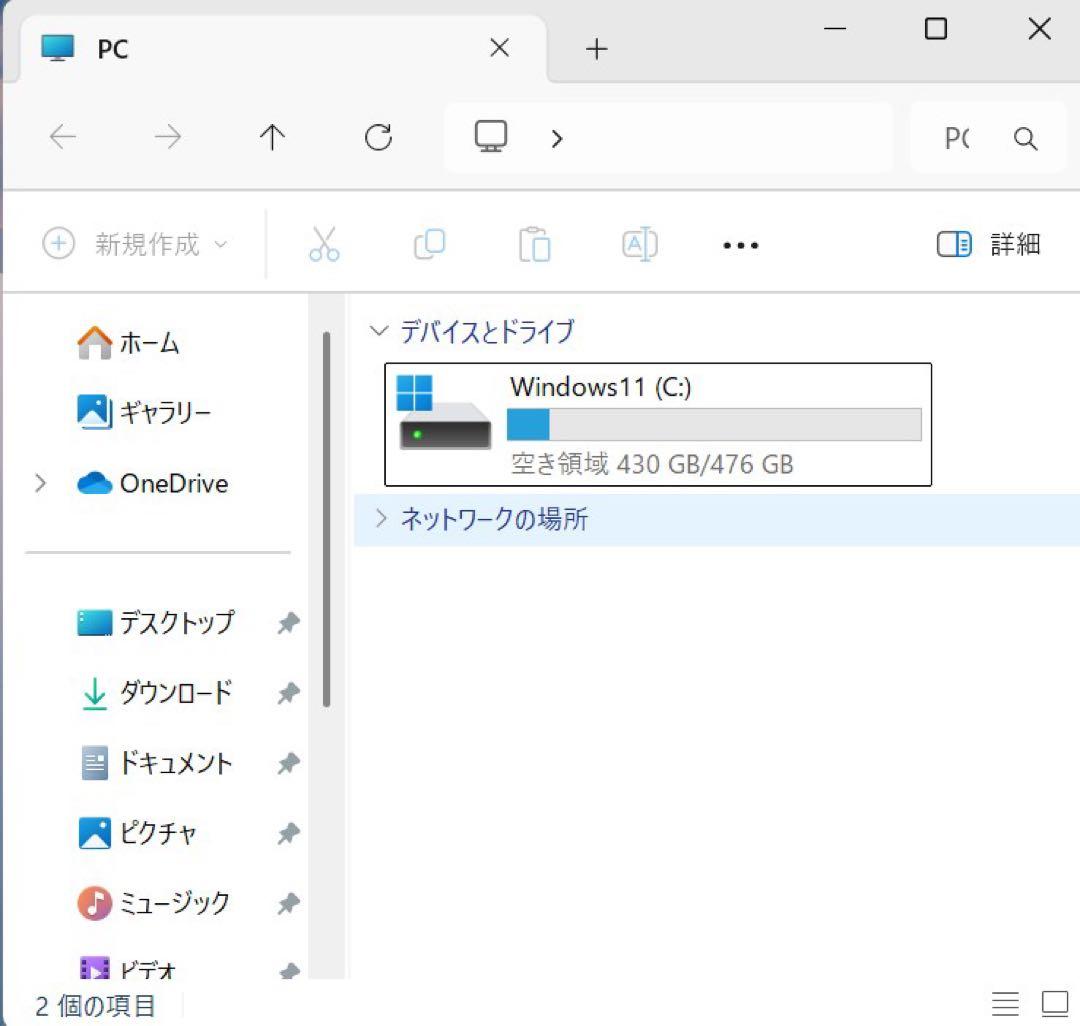The image size is (1080, 1026).
Task: Open the more options ellipsis in the toolbar
Action: (x=739, y=244)
